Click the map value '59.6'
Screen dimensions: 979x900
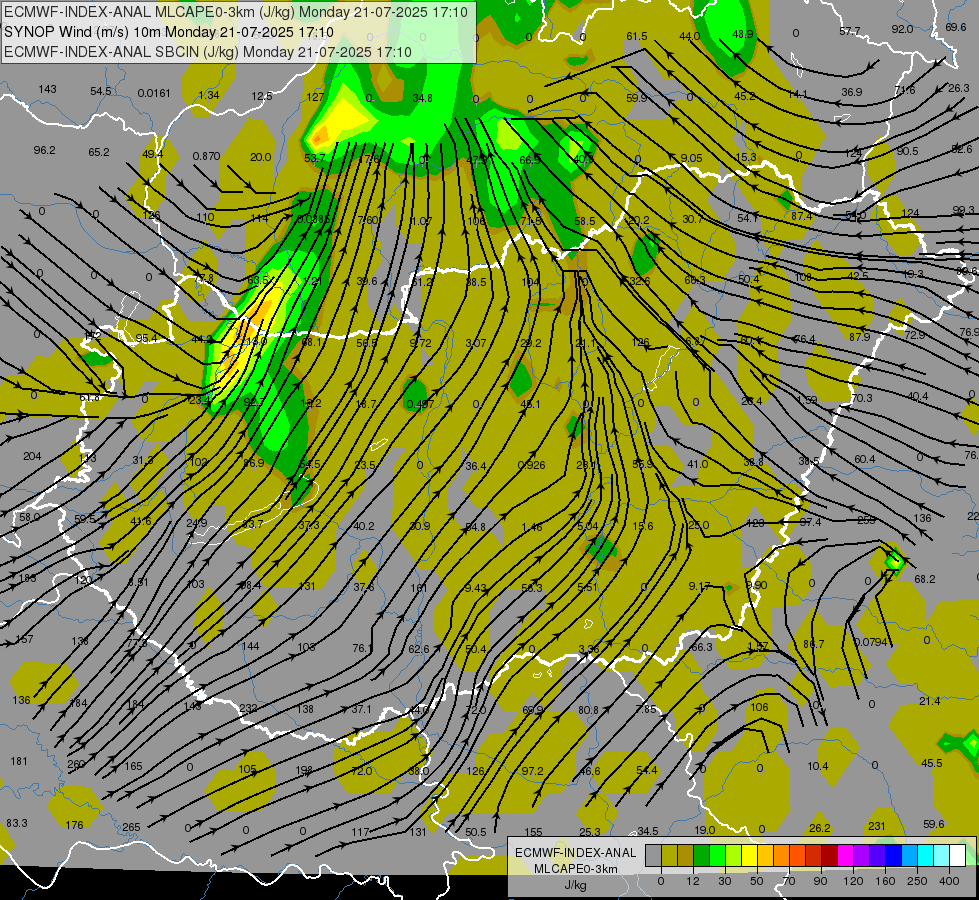(x=933, y=824)
